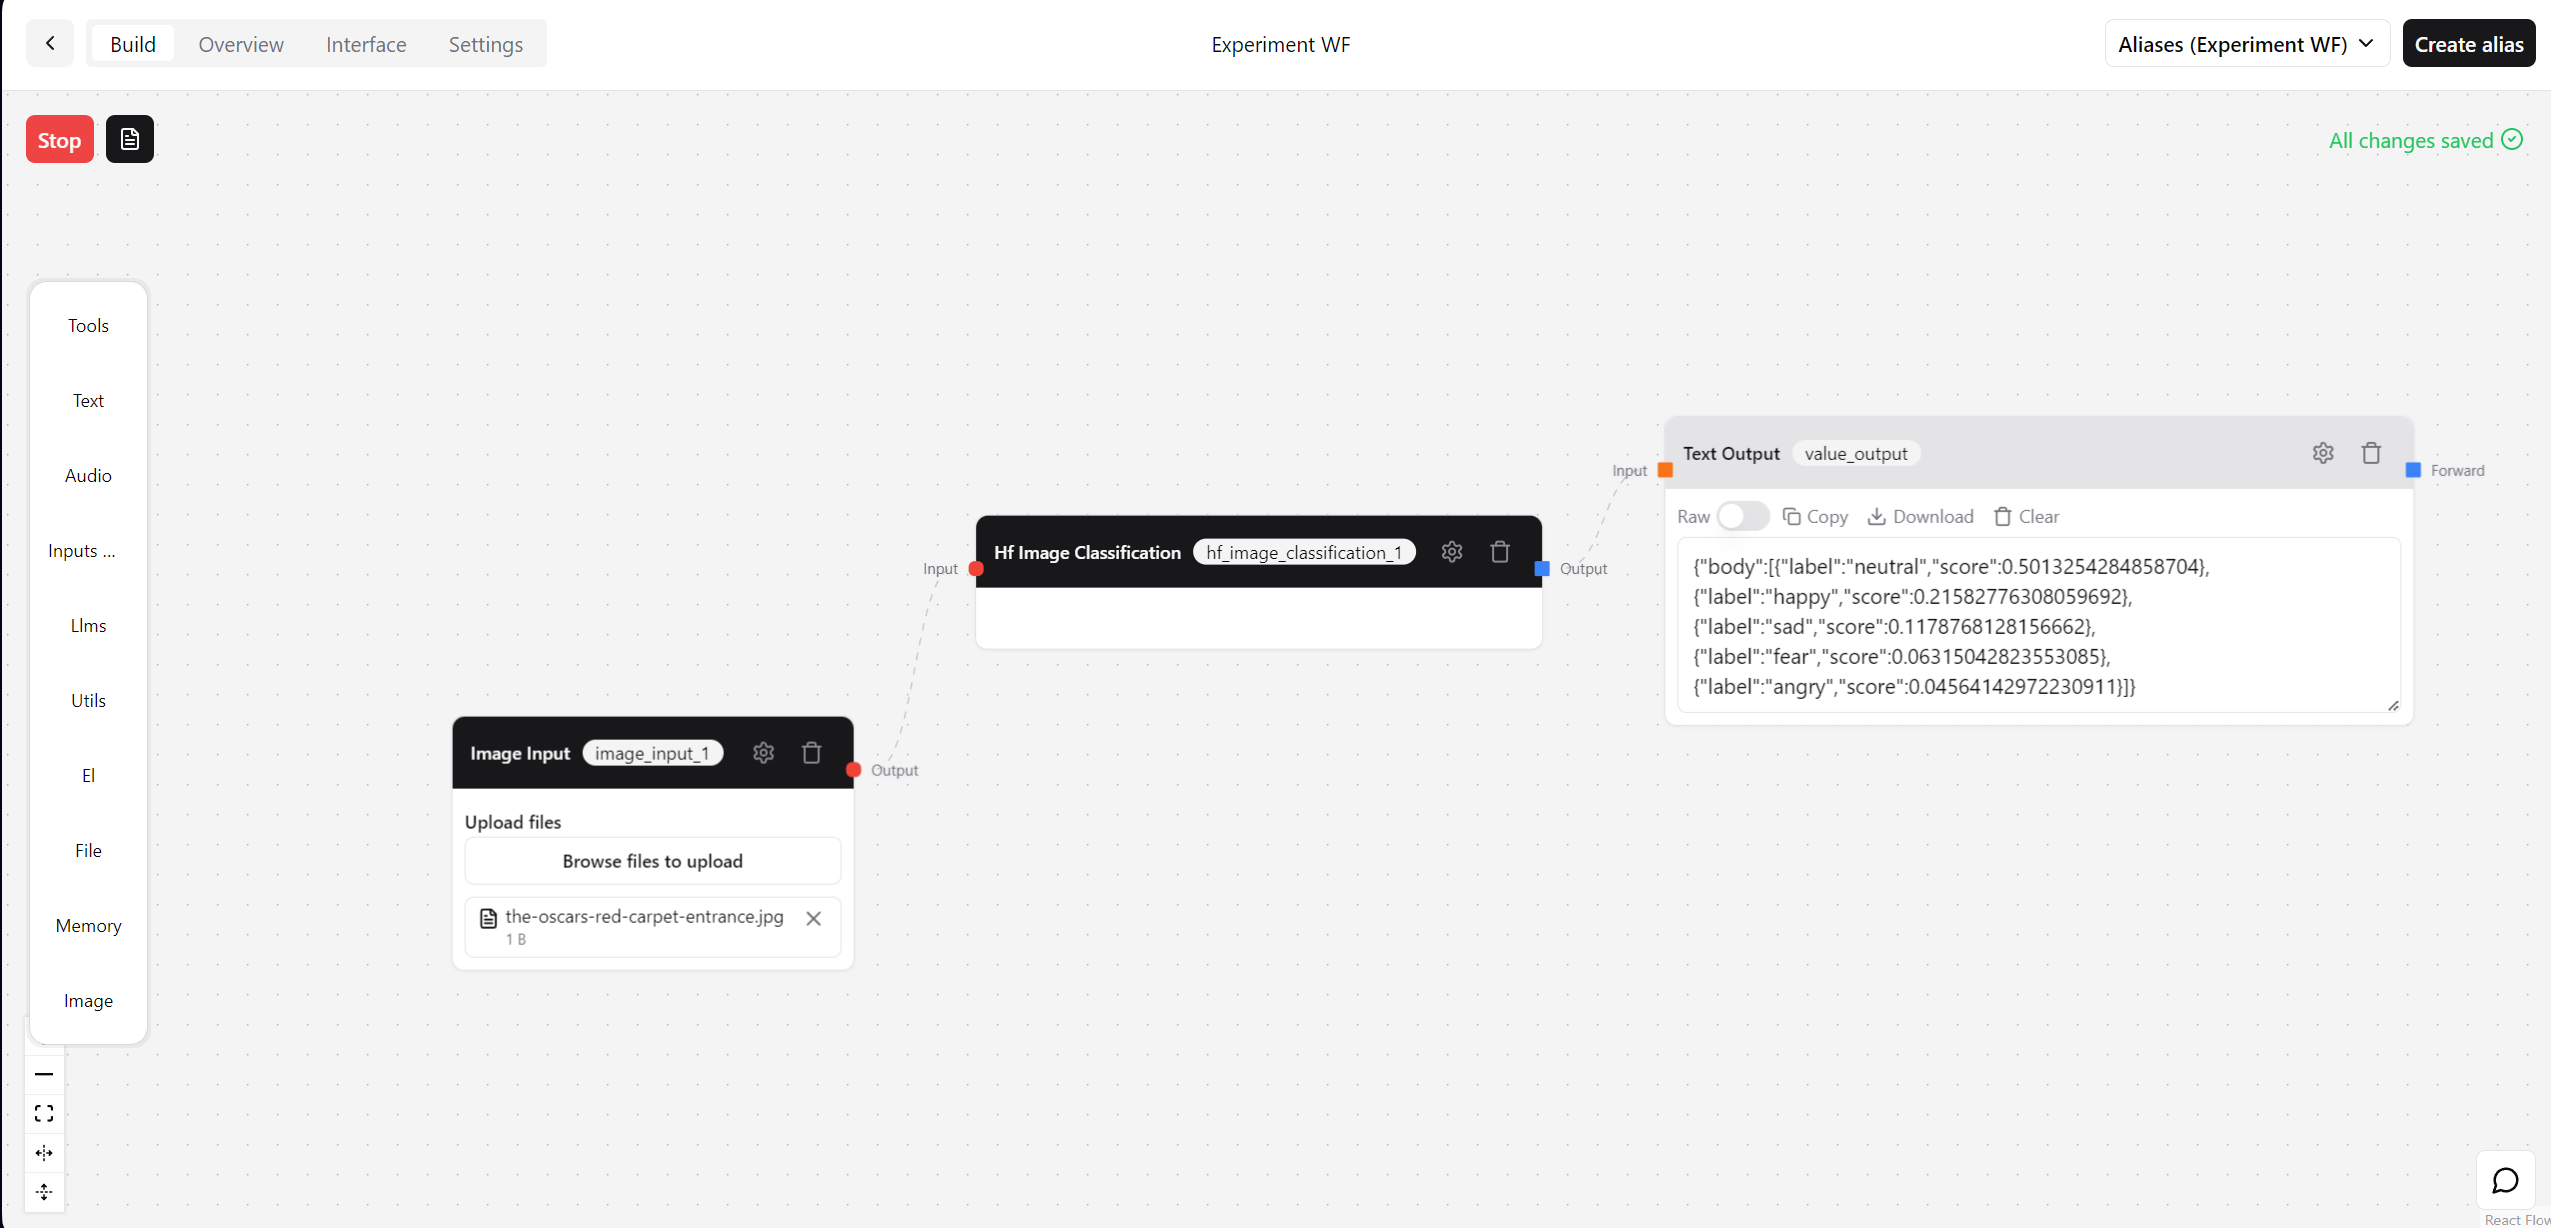The image size is (2551, 1228).
Task: Click the Copy button in Text Output panel
Action: pyautogui.click(x=1816, y=516)
